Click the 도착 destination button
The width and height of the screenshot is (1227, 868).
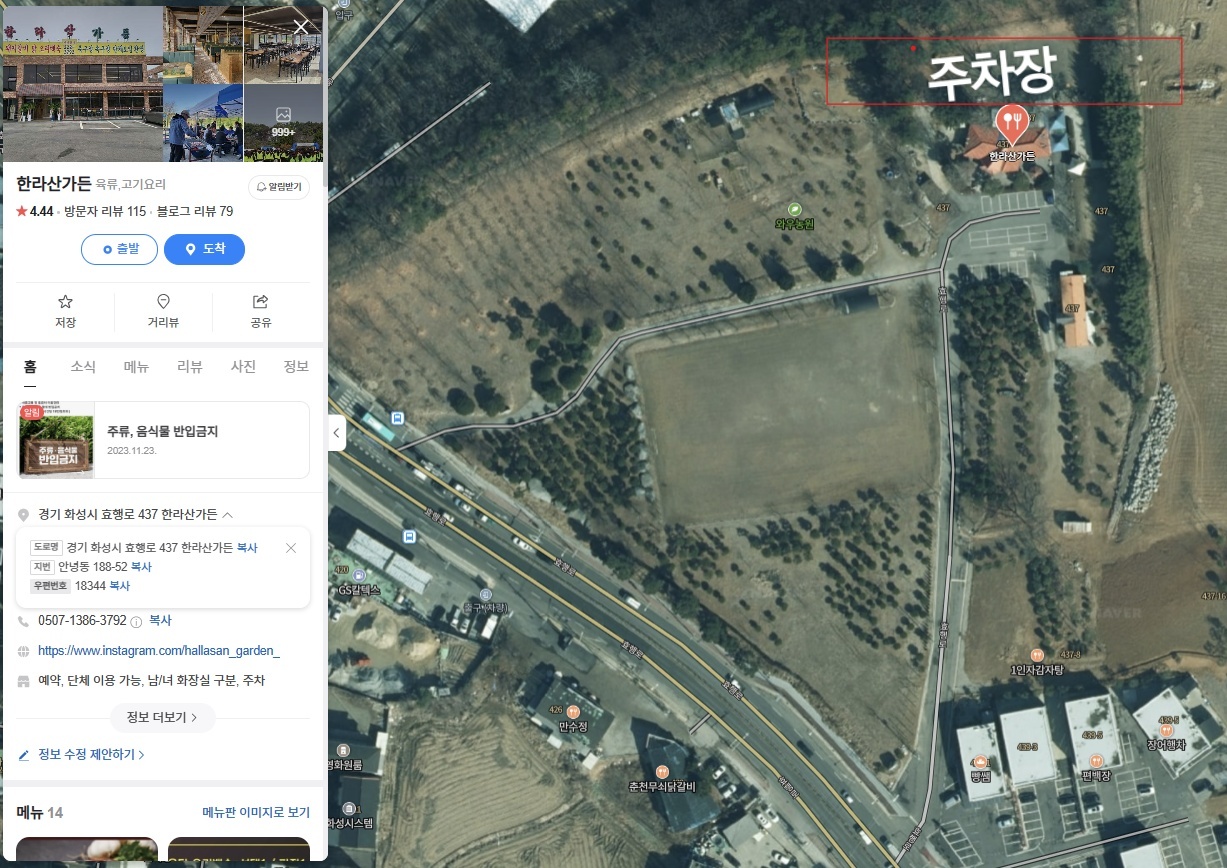(x=204, y=249)
